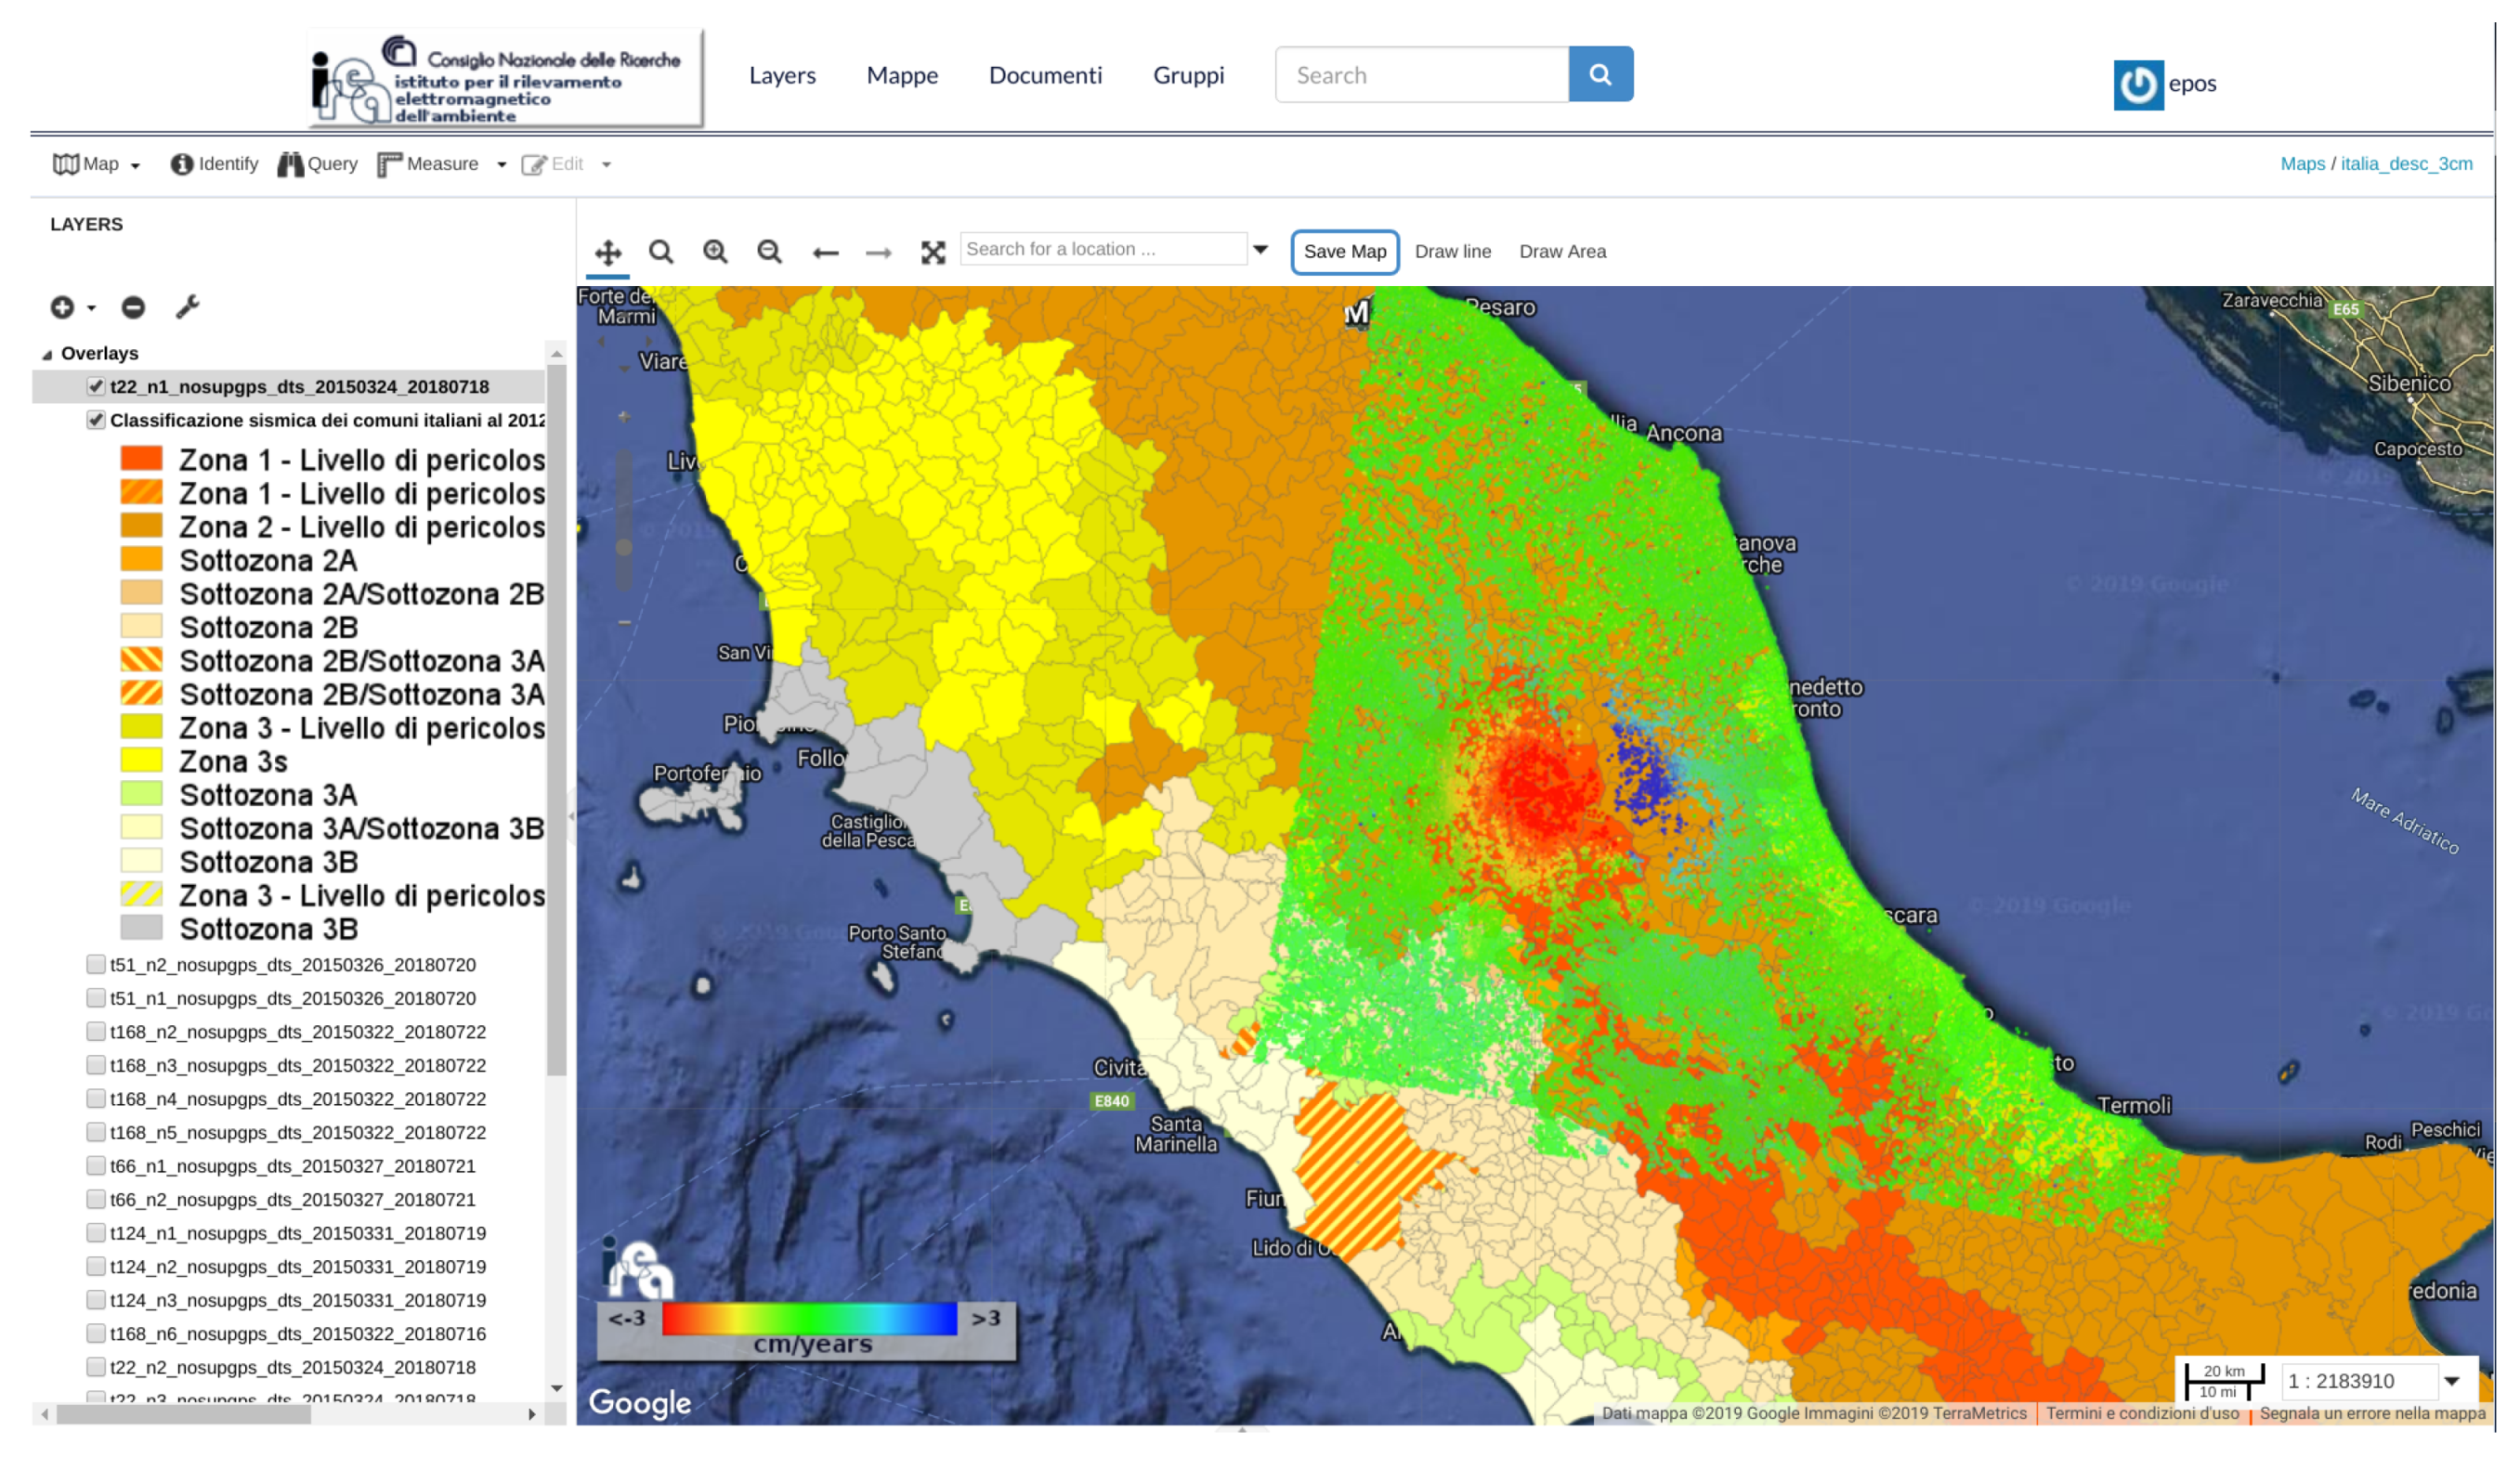This screenshot has width=2520, height=1457.
Task: Open the Measure tool dropdown arrow
Action: tap(501, 165)
